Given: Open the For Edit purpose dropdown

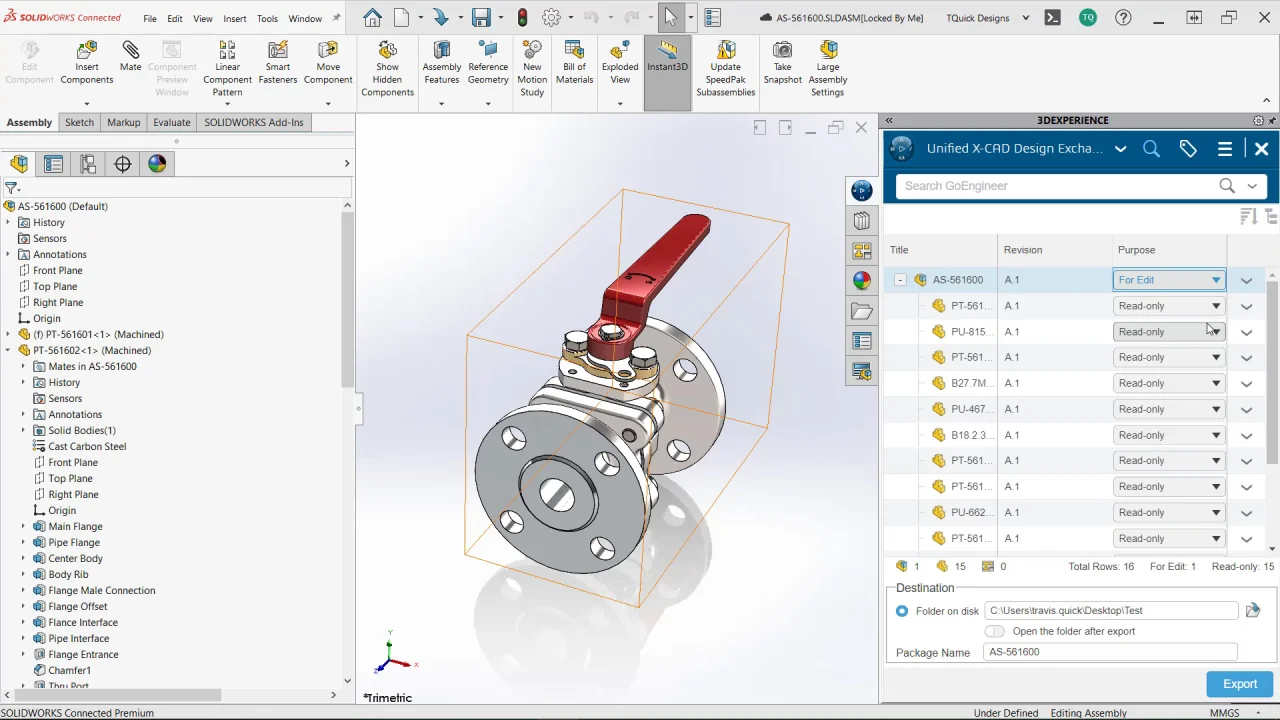Looking at the screenshot, I should coord(1169,280).
